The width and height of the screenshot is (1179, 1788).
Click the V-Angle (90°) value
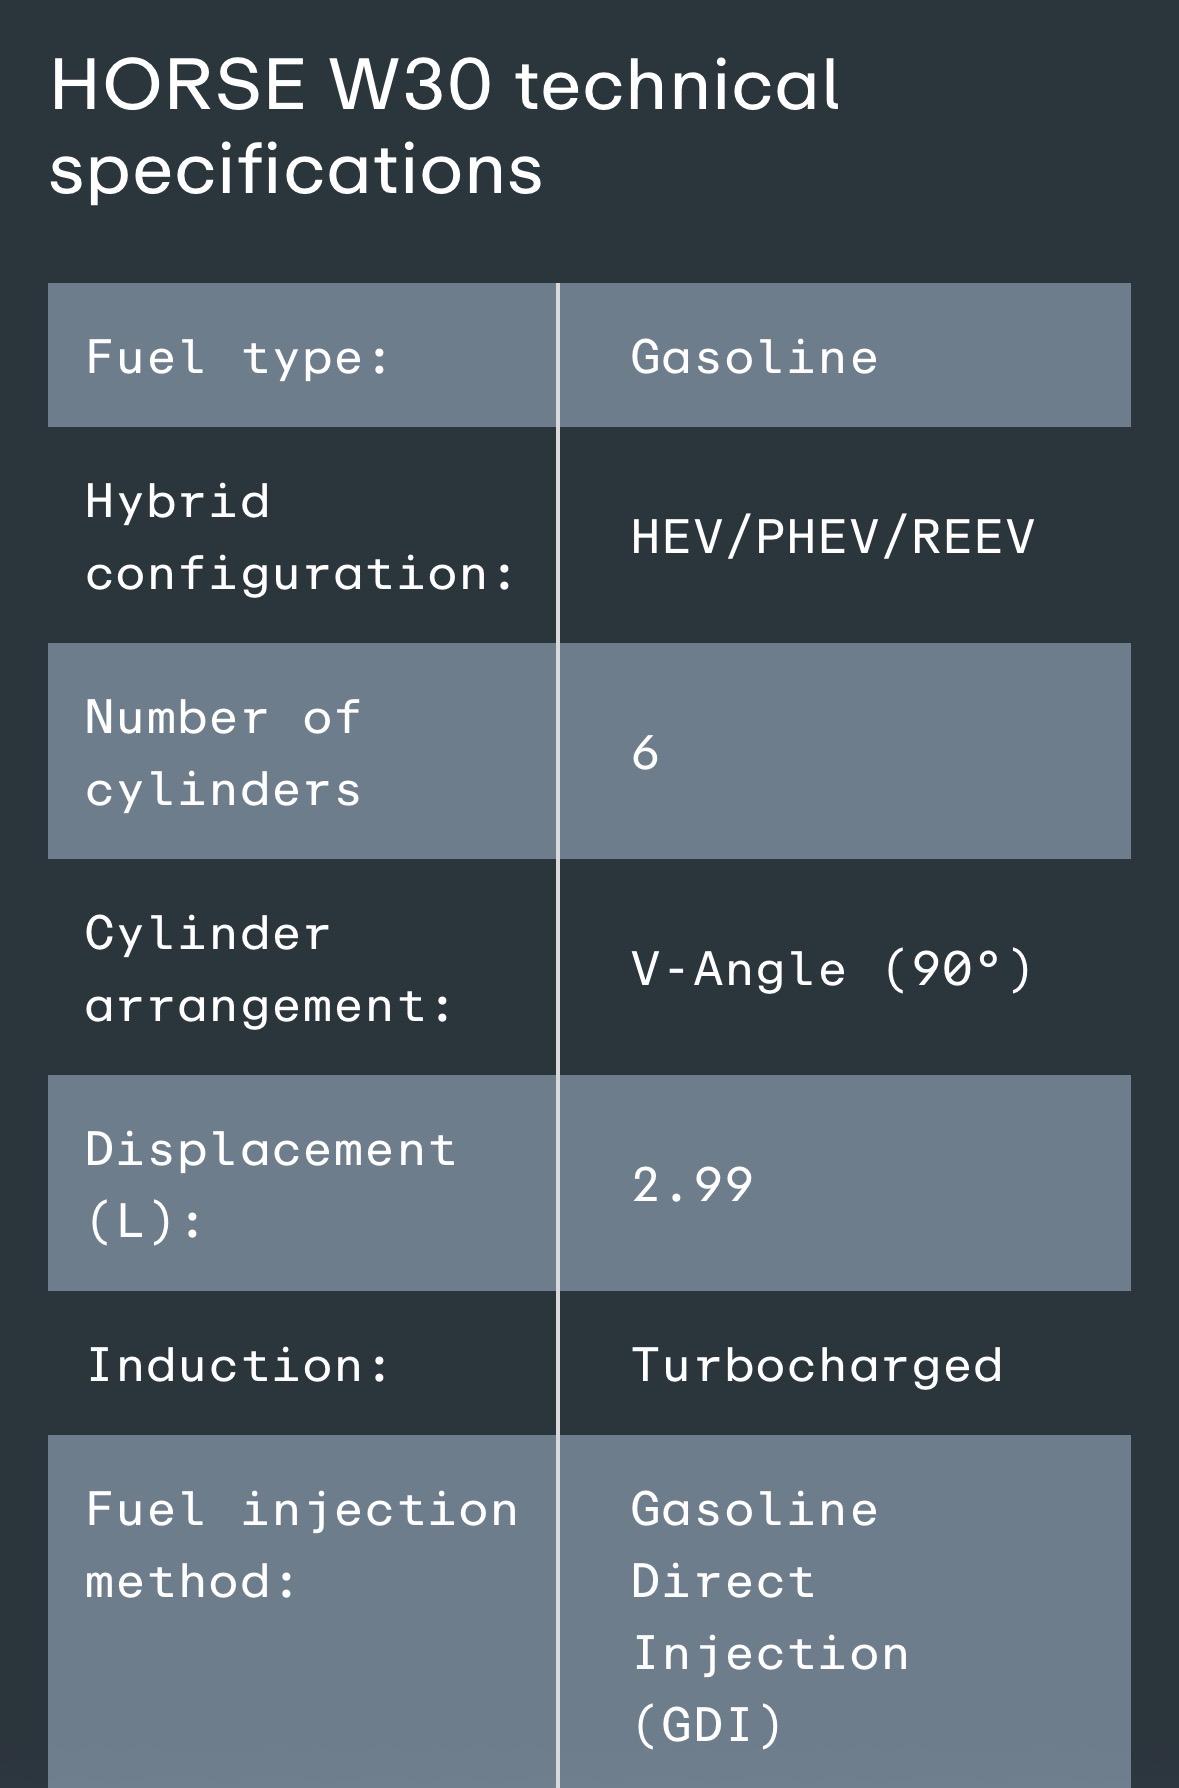[831, 969]
